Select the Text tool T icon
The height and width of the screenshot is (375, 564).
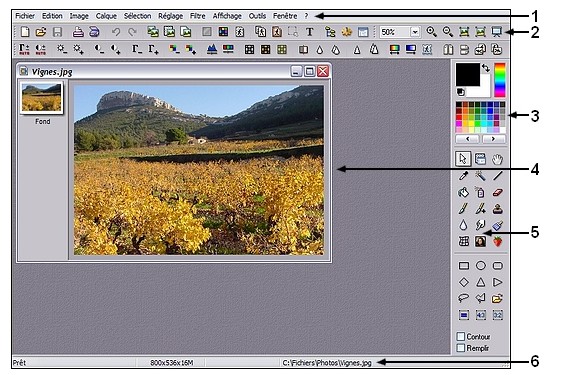309,32
